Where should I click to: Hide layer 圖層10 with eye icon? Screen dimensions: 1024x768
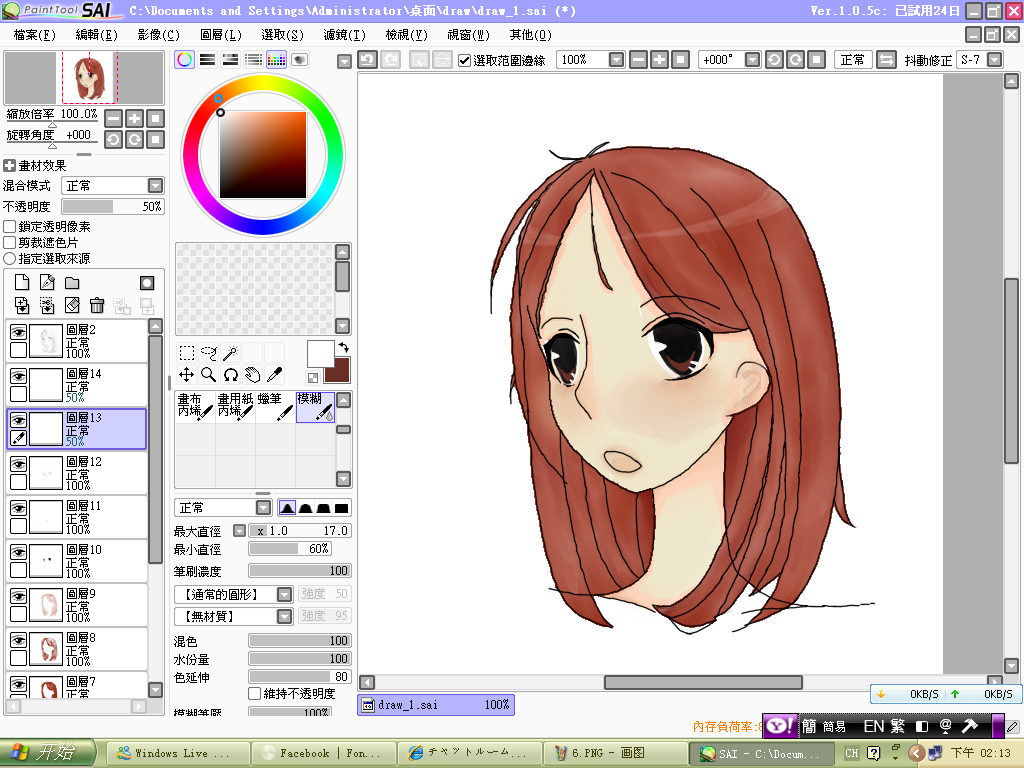coord(18,552)
